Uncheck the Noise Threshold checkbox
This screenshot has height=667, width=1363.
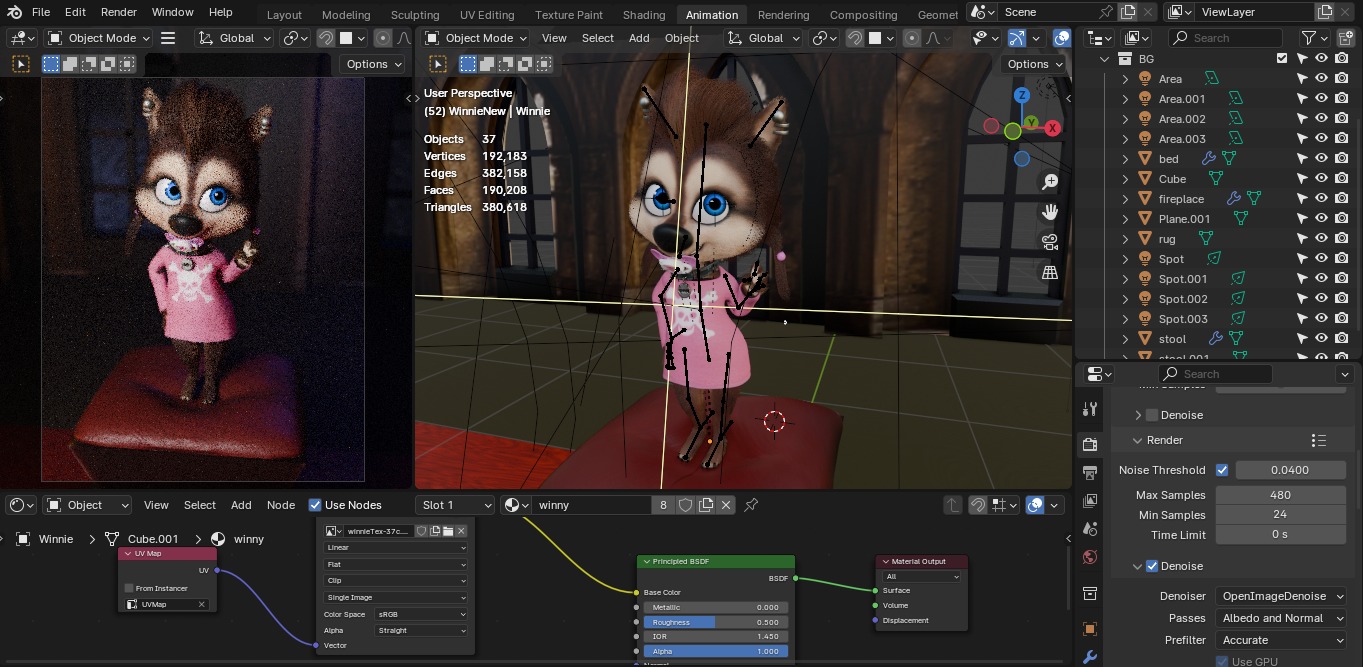pyautogui.click(x=1222, y=470)
